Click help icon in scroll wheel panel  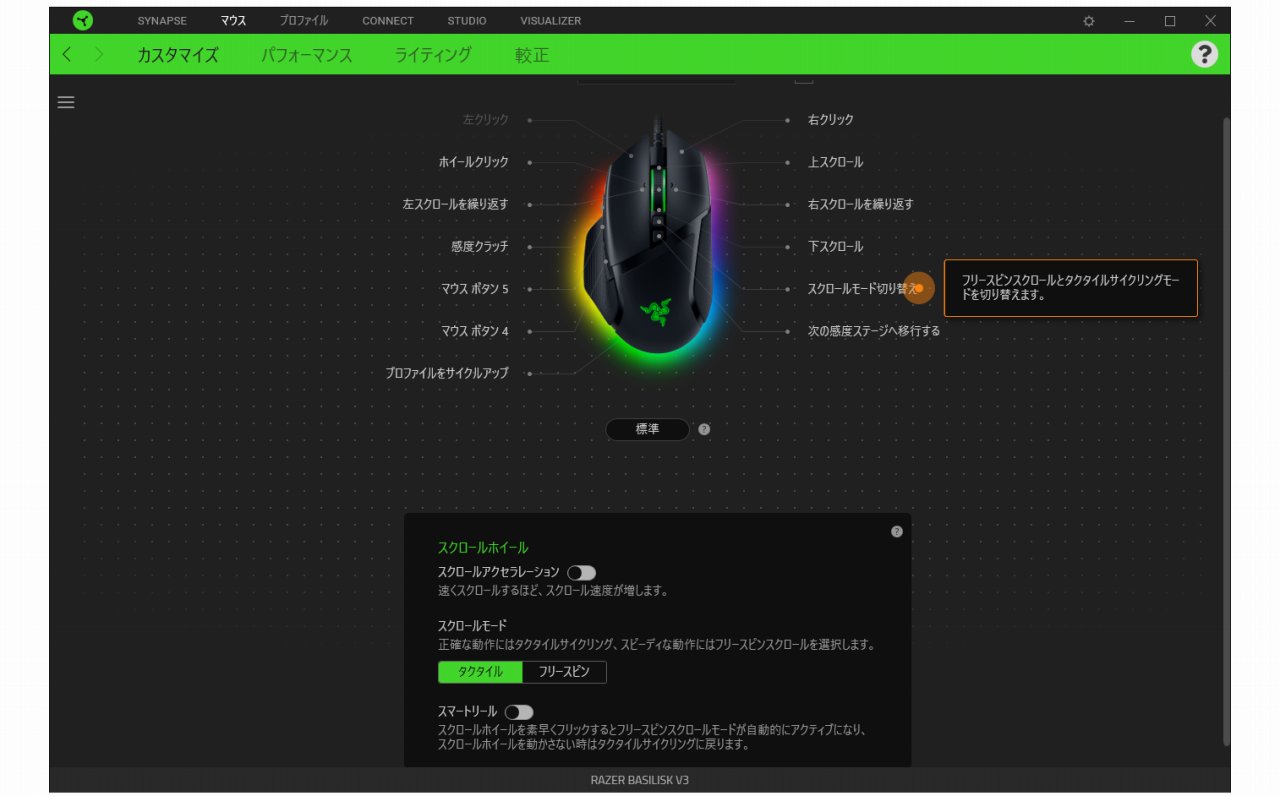(896, 531)
